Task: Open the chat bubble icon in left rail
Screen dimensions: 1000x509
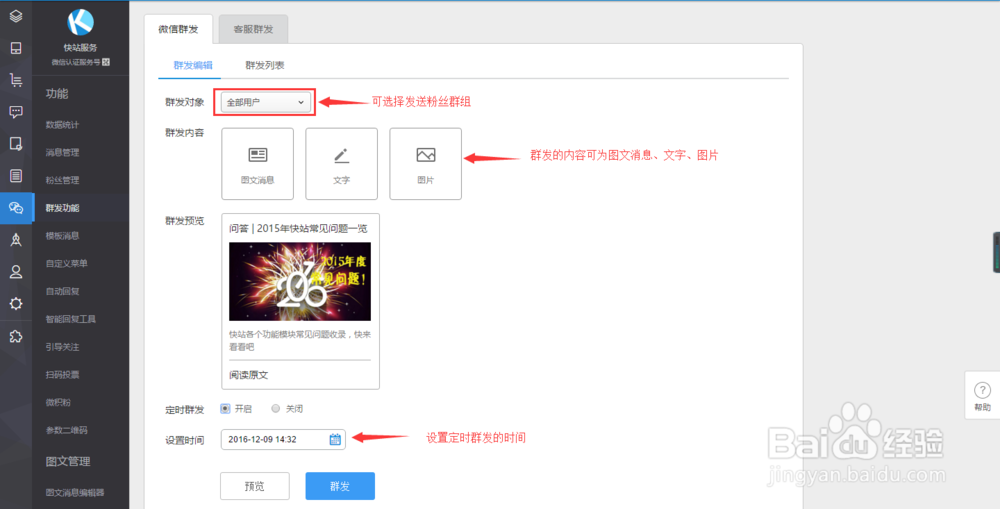Action: coord(16,112)
